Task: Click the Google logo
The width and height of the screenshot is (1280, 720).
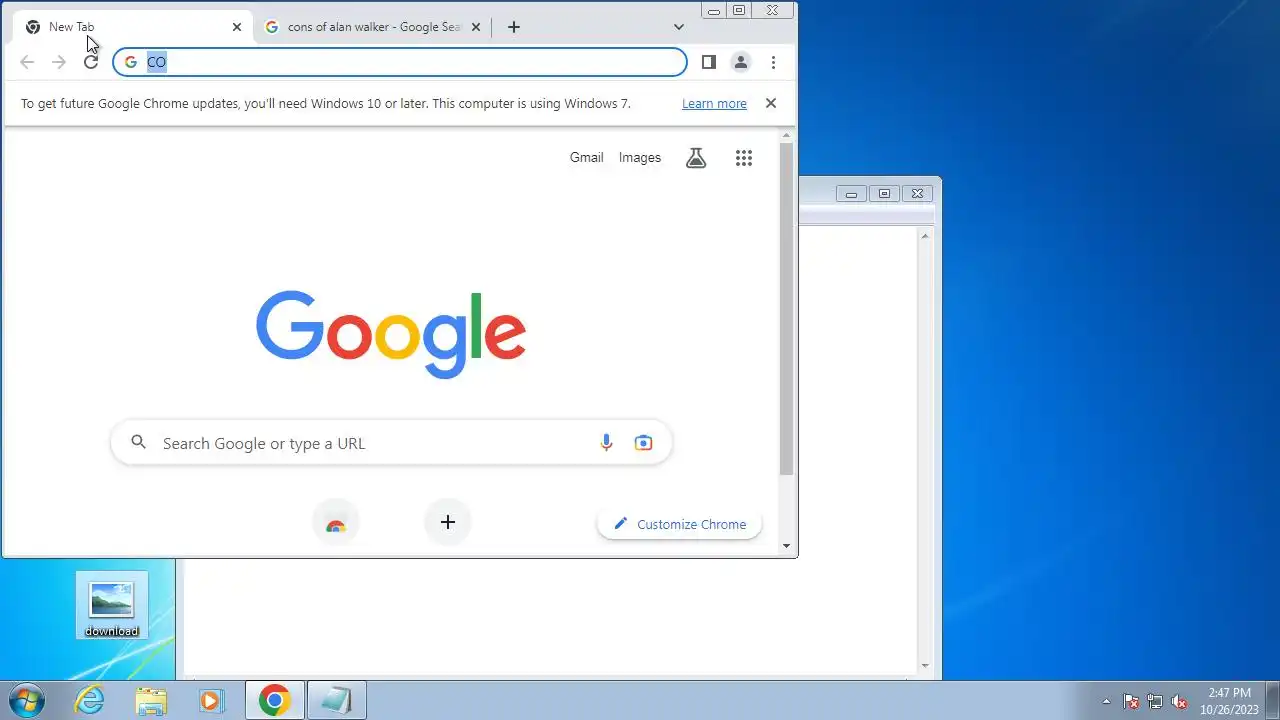Action: [x=391, y=334]
